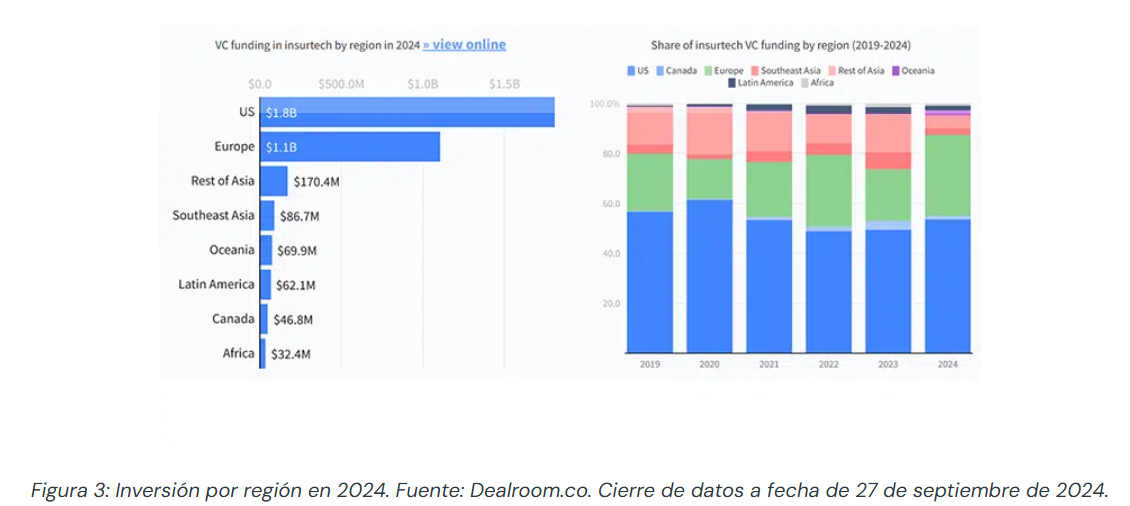Click the Latin America legend marker
The height and width of the screenshot is (506, 1130).
pos(732,83)
